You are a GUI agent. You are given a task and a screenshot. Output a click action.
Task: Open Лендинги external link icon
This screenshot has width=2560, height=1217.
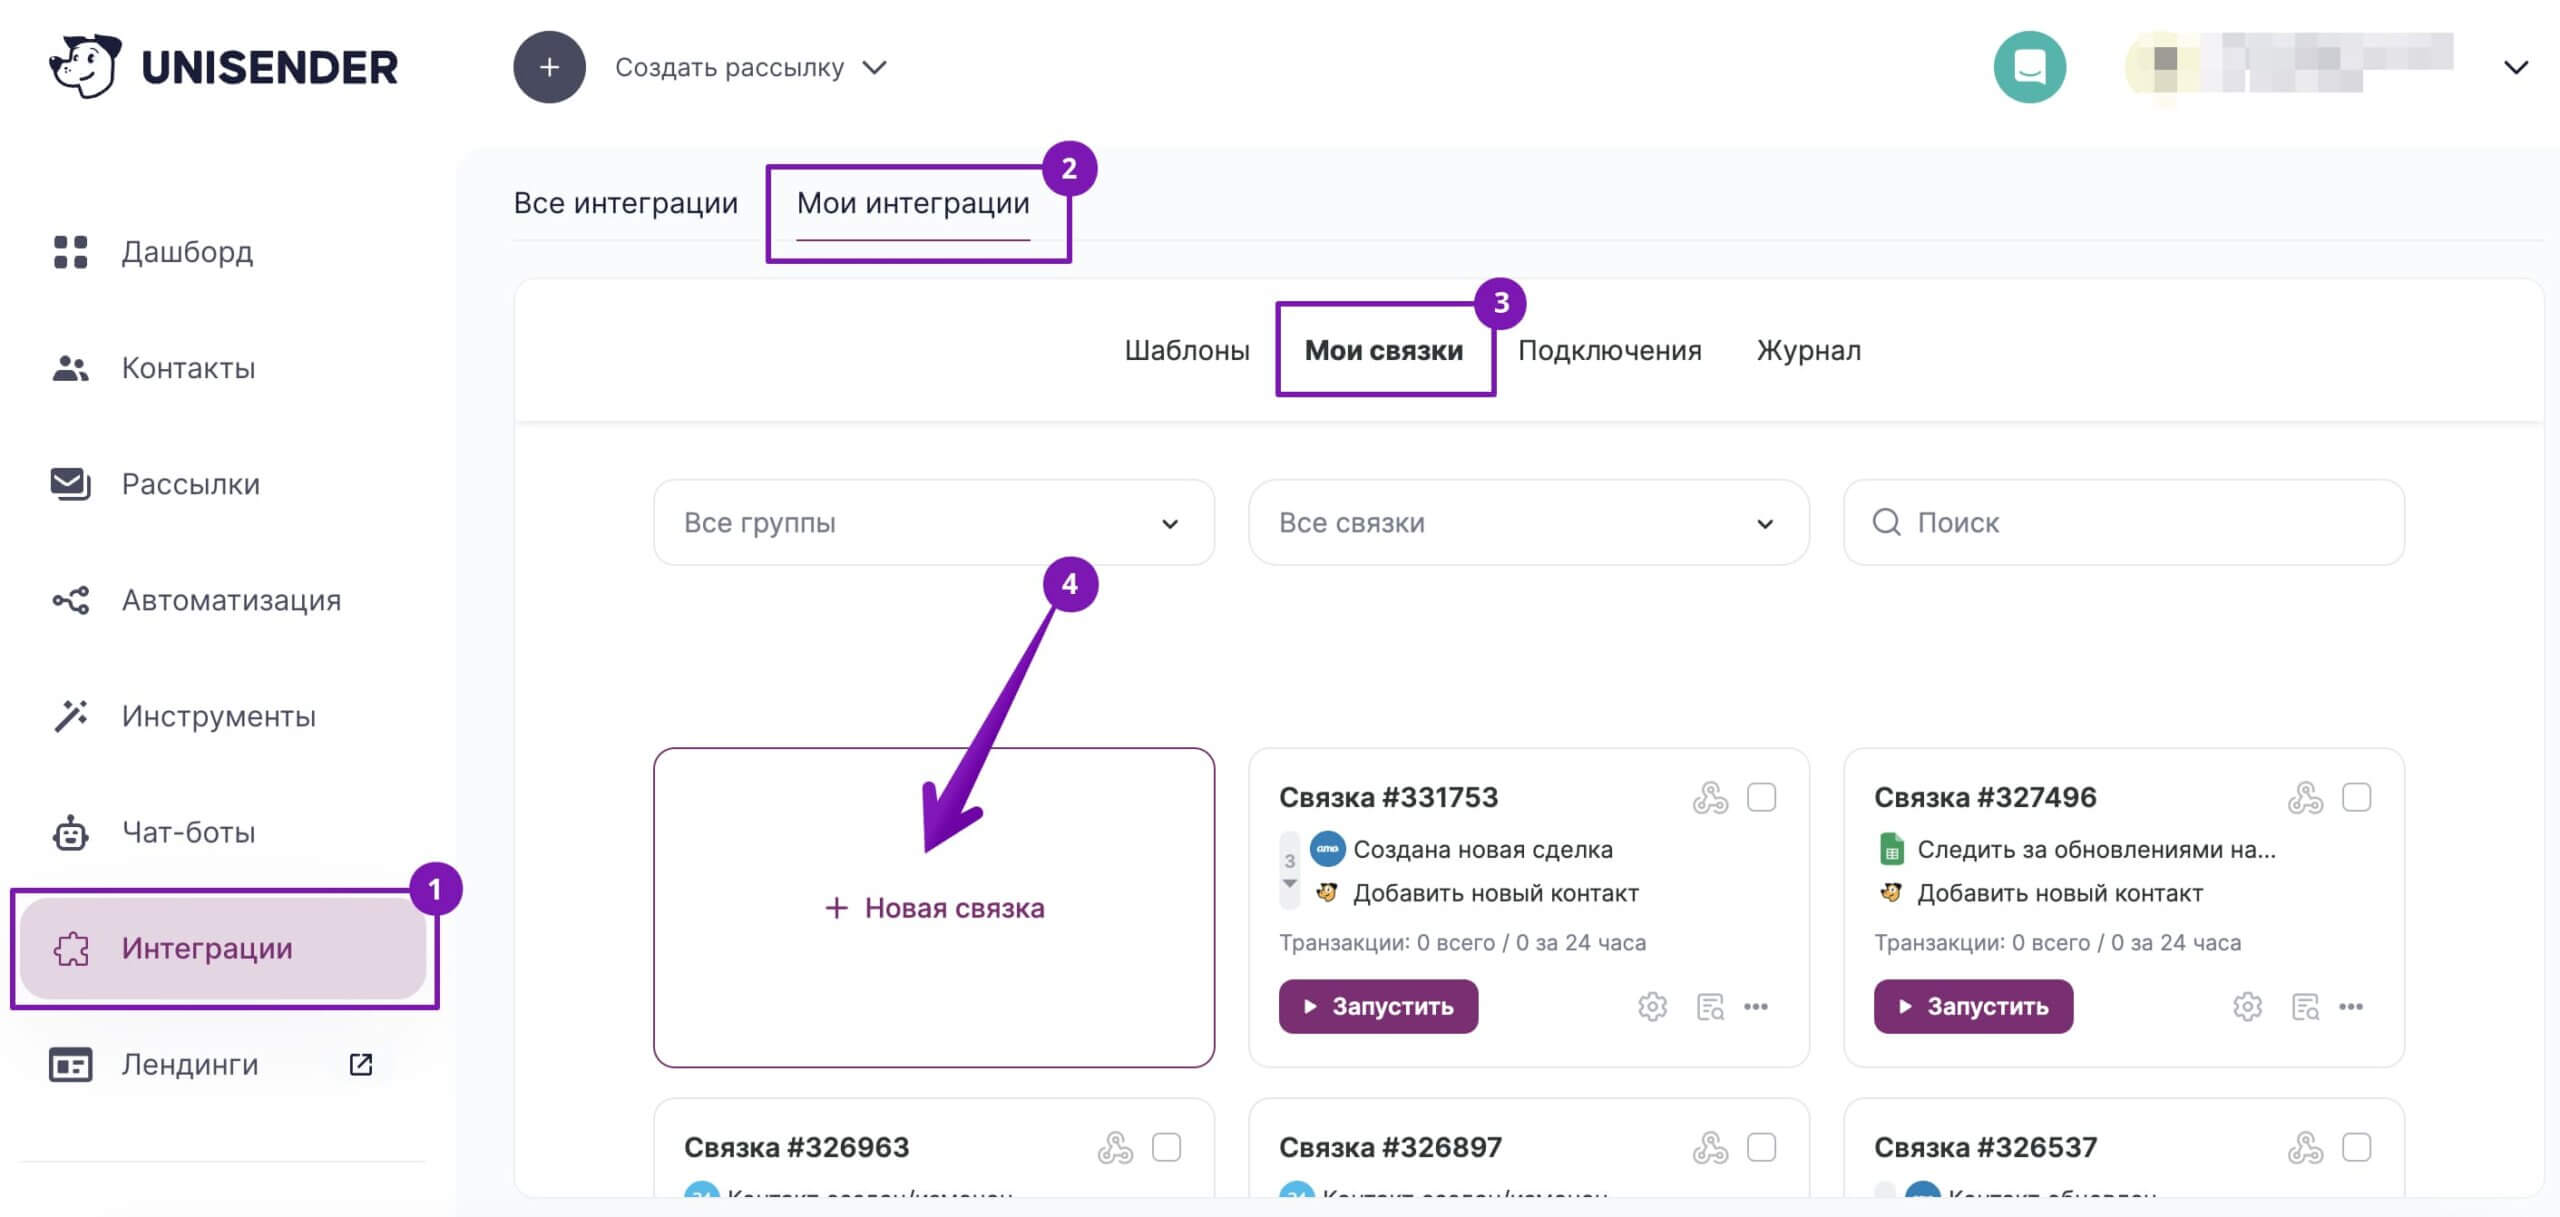coord(361,1064)
